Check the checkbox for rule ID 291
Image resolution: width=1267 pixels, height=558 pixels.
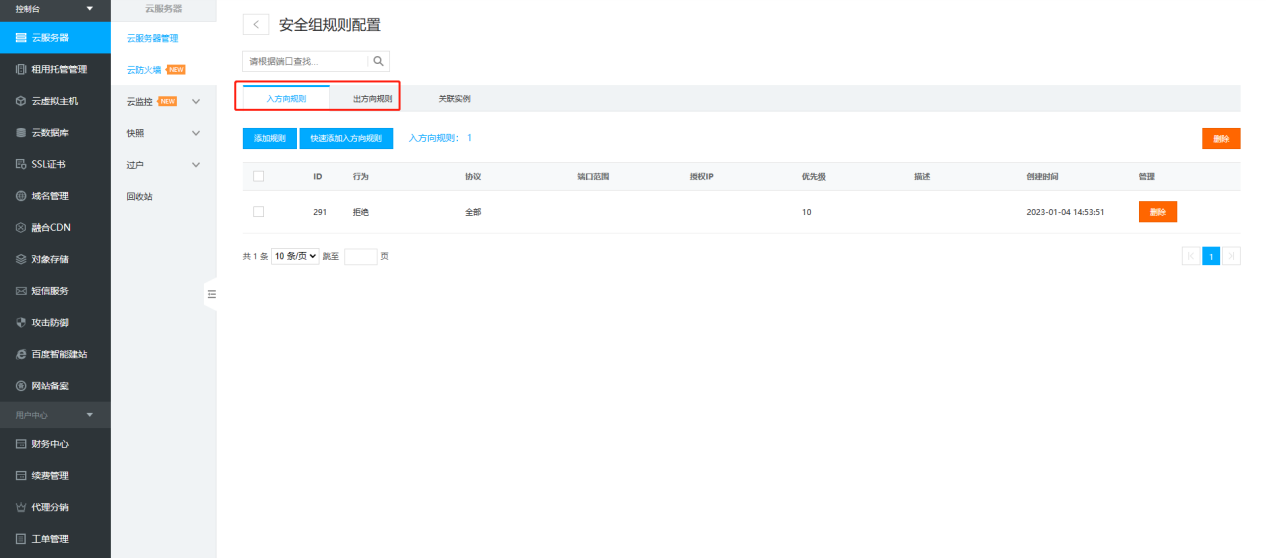(258, 212)
